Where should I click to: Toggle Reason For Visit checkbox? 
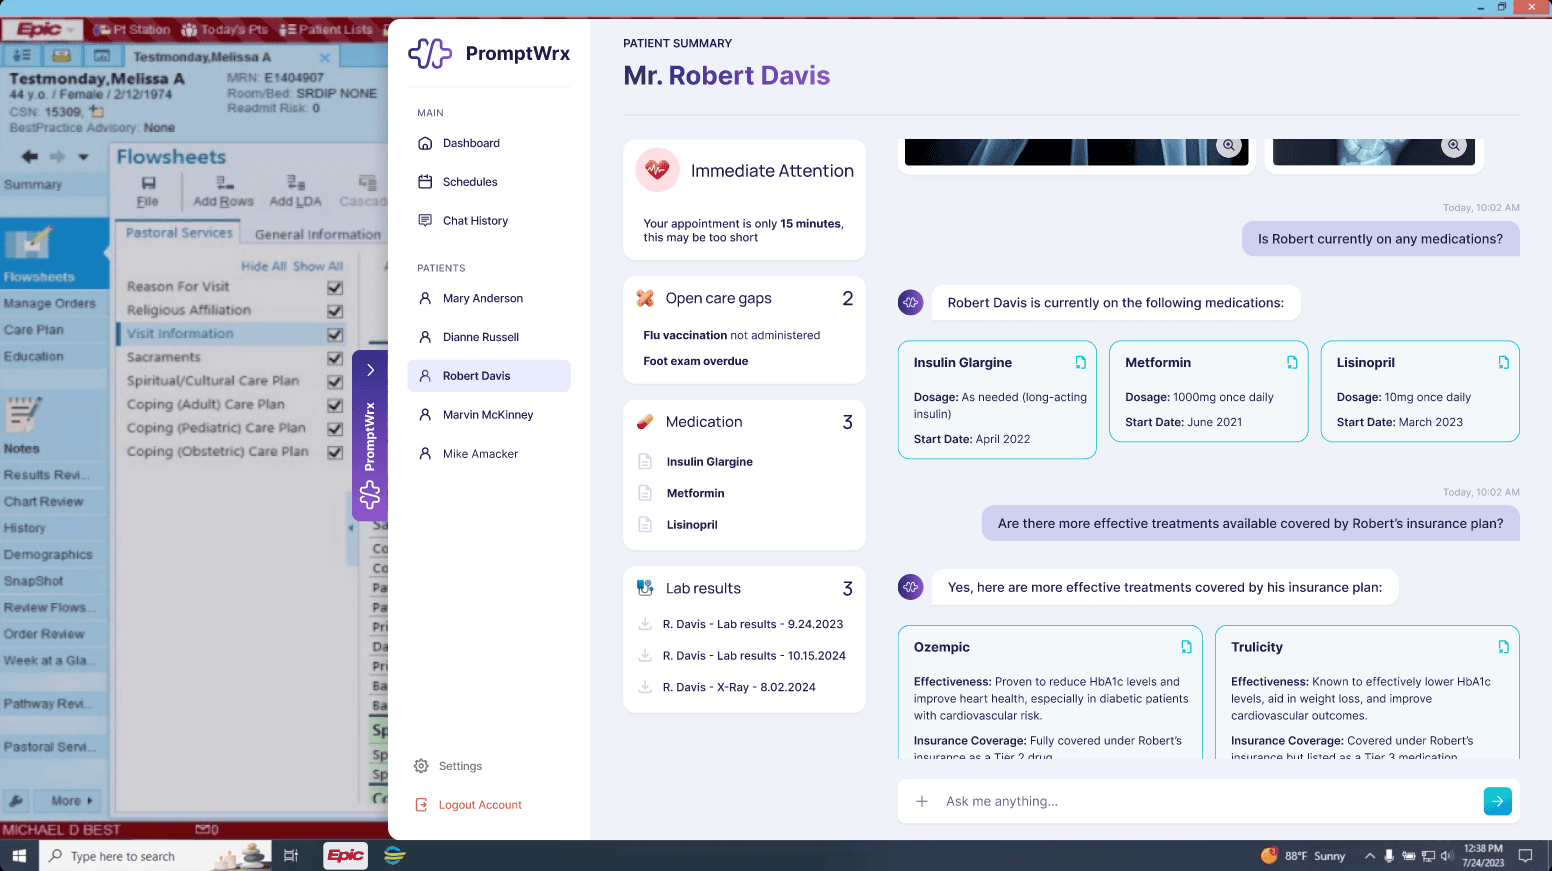click(335, 287)
